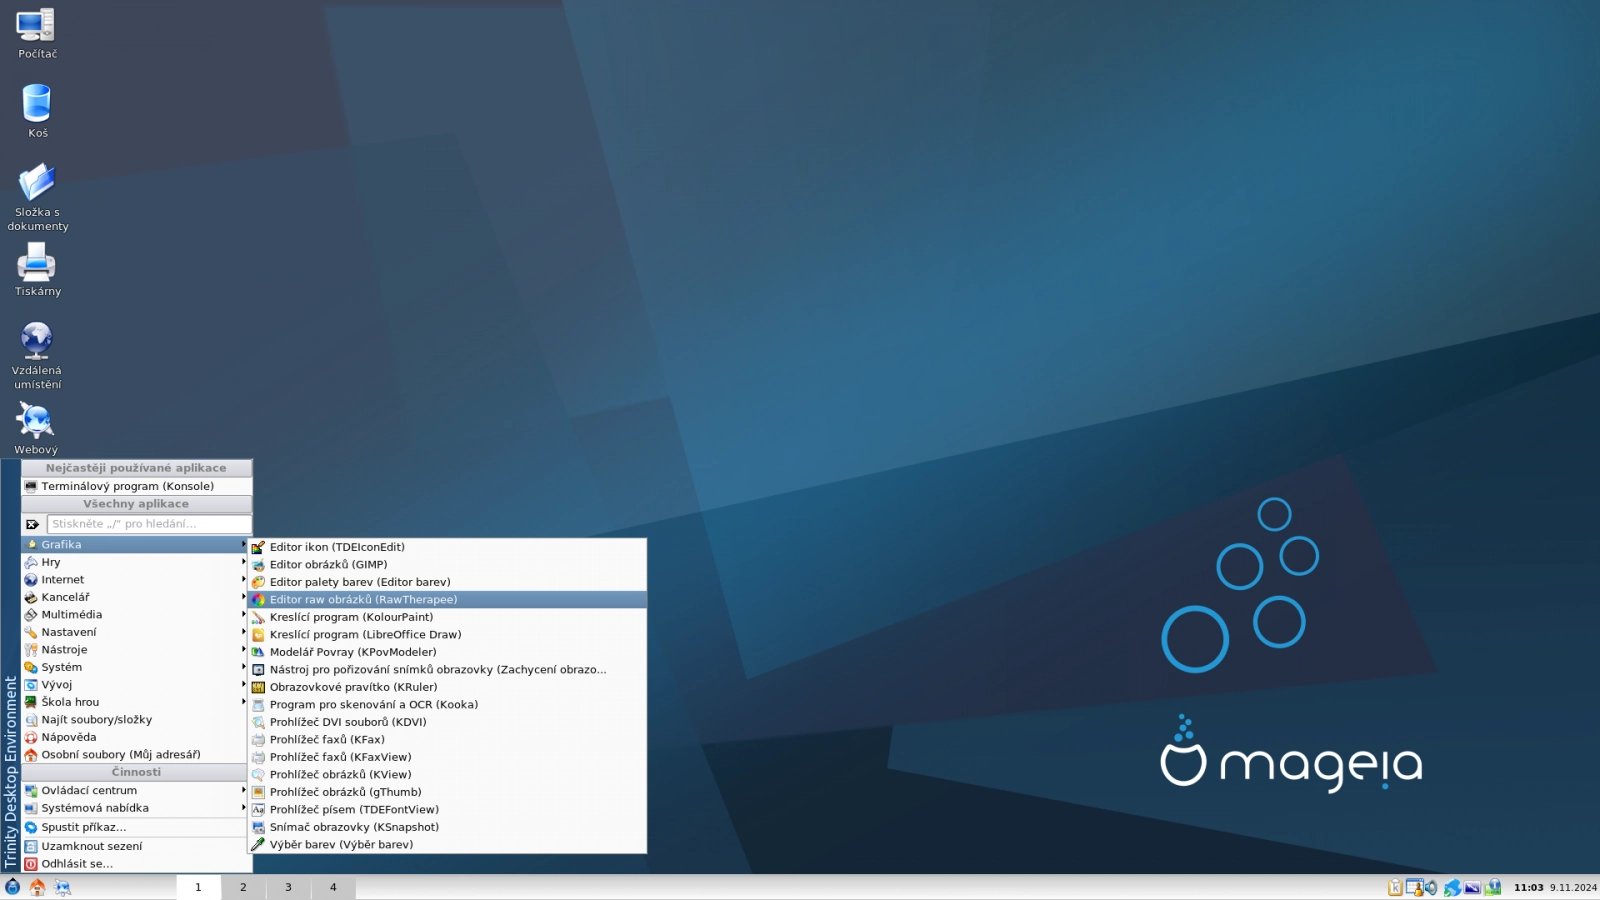Viewport: 1600px width, 900px height.
Task: Launch Prohlížeč DVI souborů (KDVI)
Action: pos(448,722)
